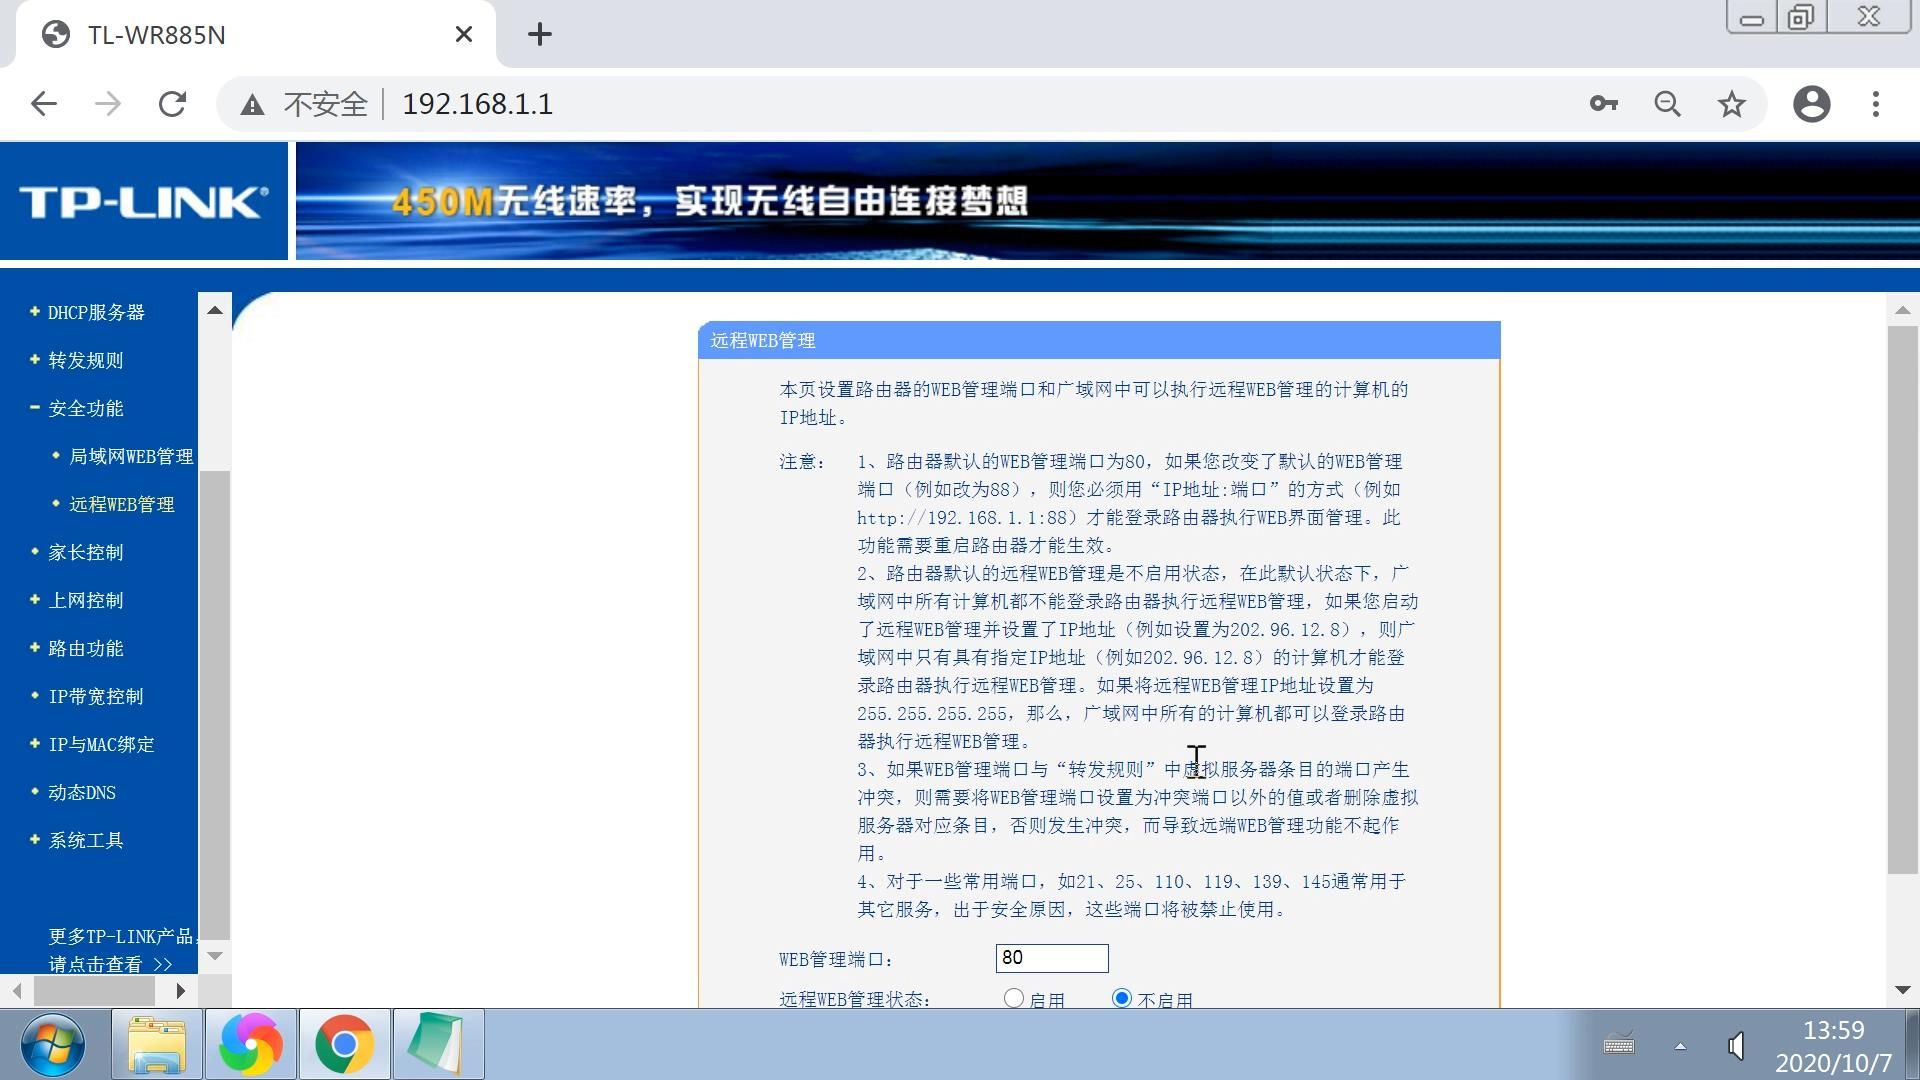This screenshot has width=1920, height=1080.
Task: Open a new tab with plus button
Action: (539, 35)
